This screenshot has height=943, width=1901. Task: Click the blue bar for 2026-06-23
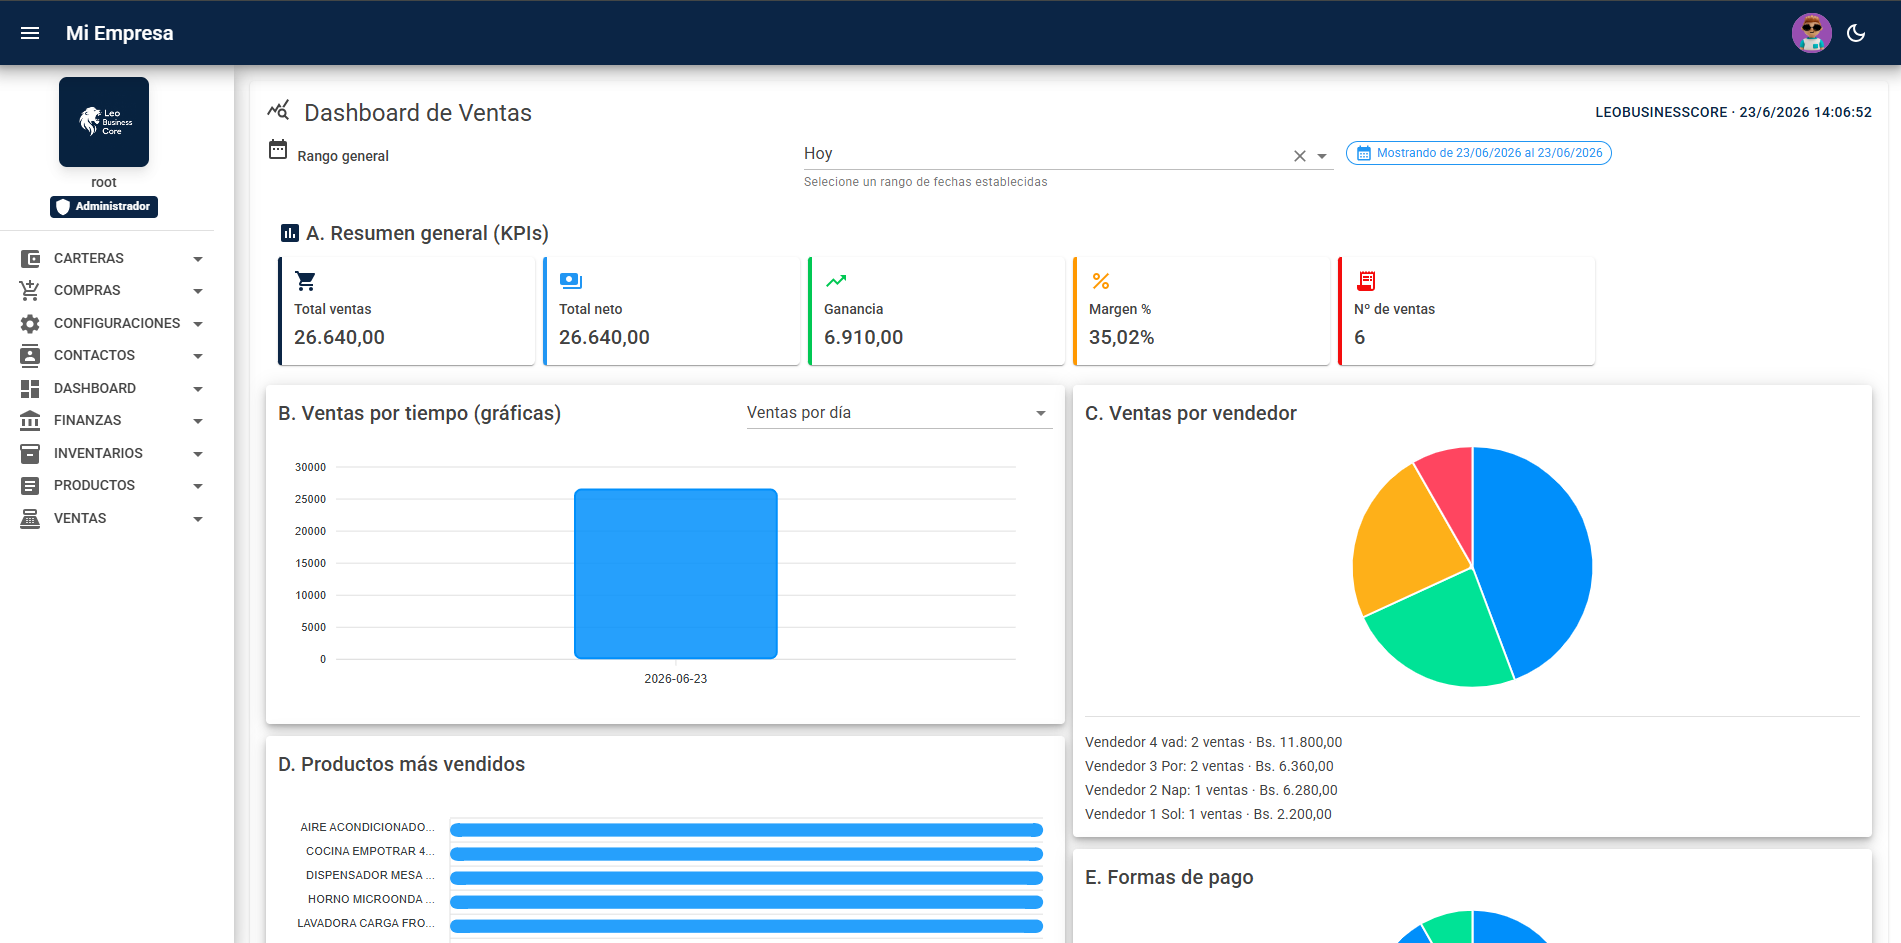pyautogui.click(x=676, y=574)
